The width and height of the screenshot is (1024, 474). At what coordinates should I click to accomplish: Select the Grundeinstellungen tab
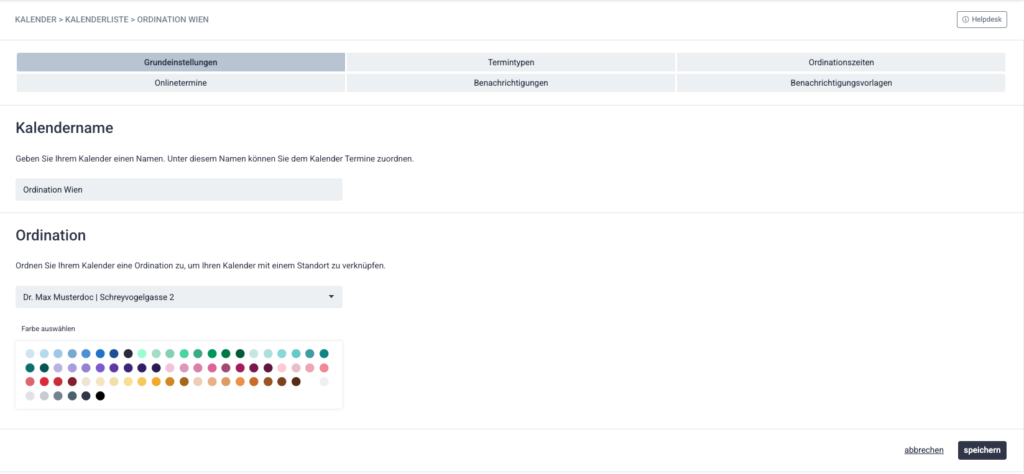pyautogui.click(x=180, y=62)
